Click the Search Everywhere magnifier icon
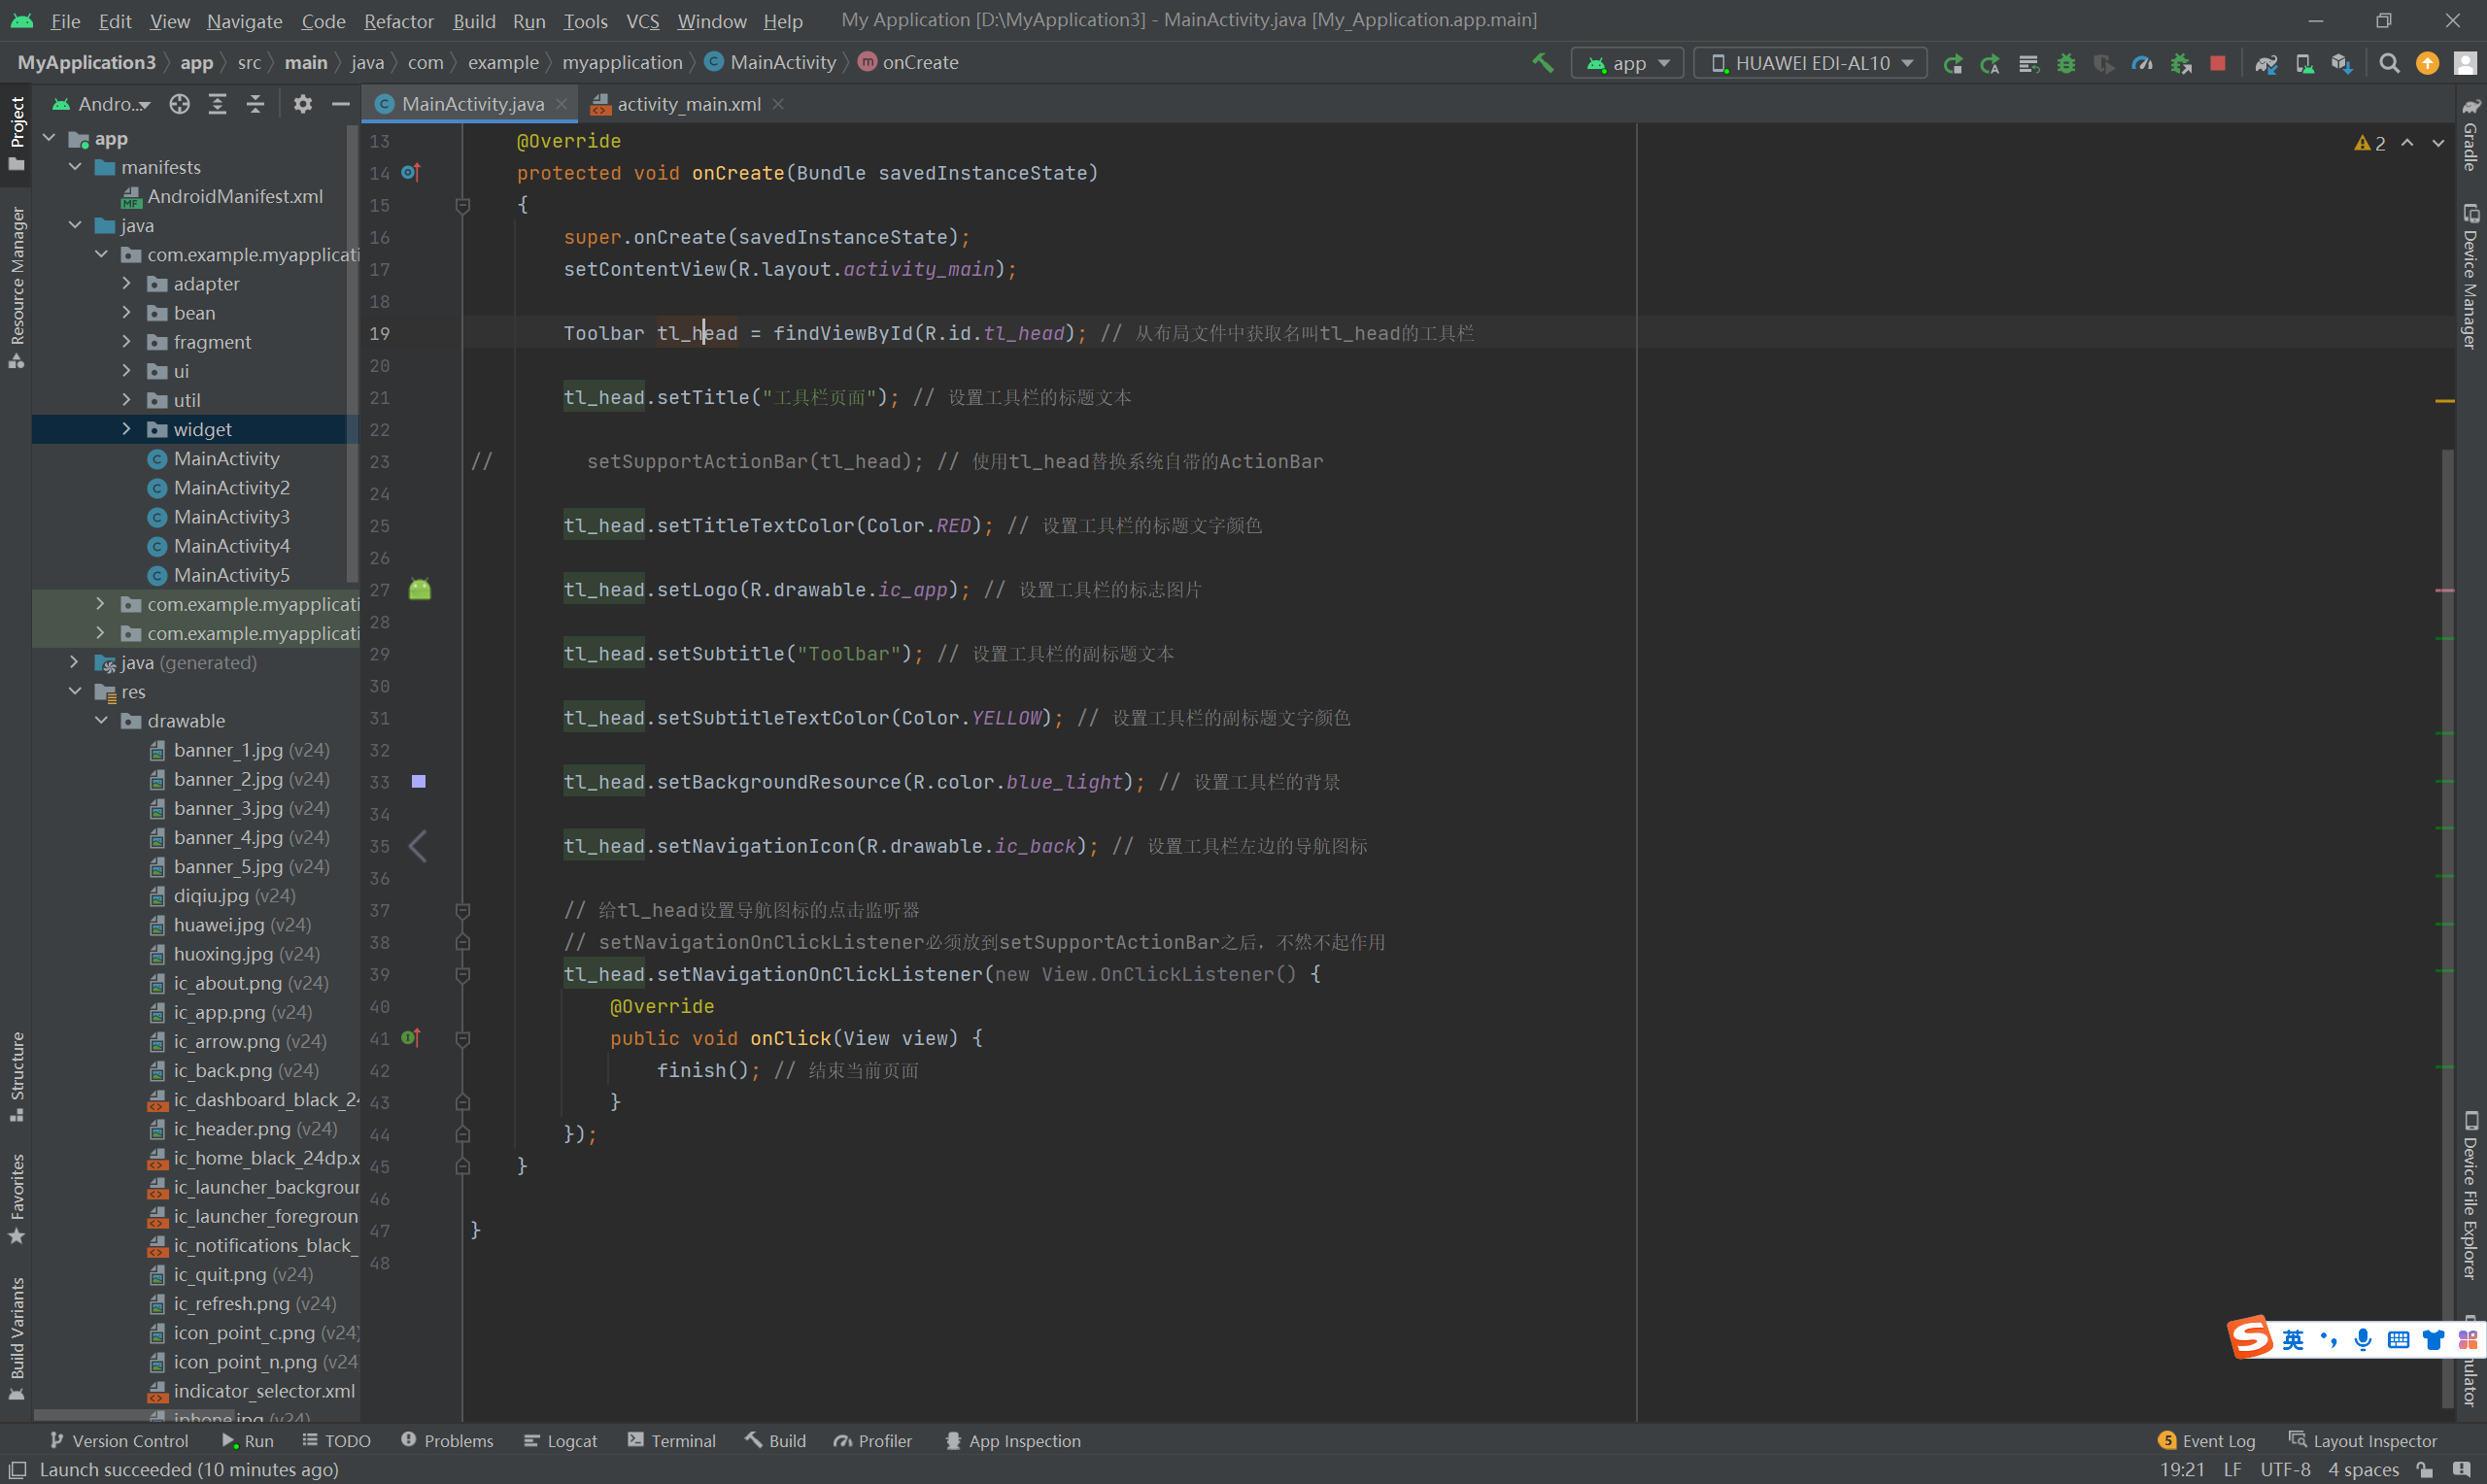Viewport: 2487px width, 1484px height. point(2388,63)
